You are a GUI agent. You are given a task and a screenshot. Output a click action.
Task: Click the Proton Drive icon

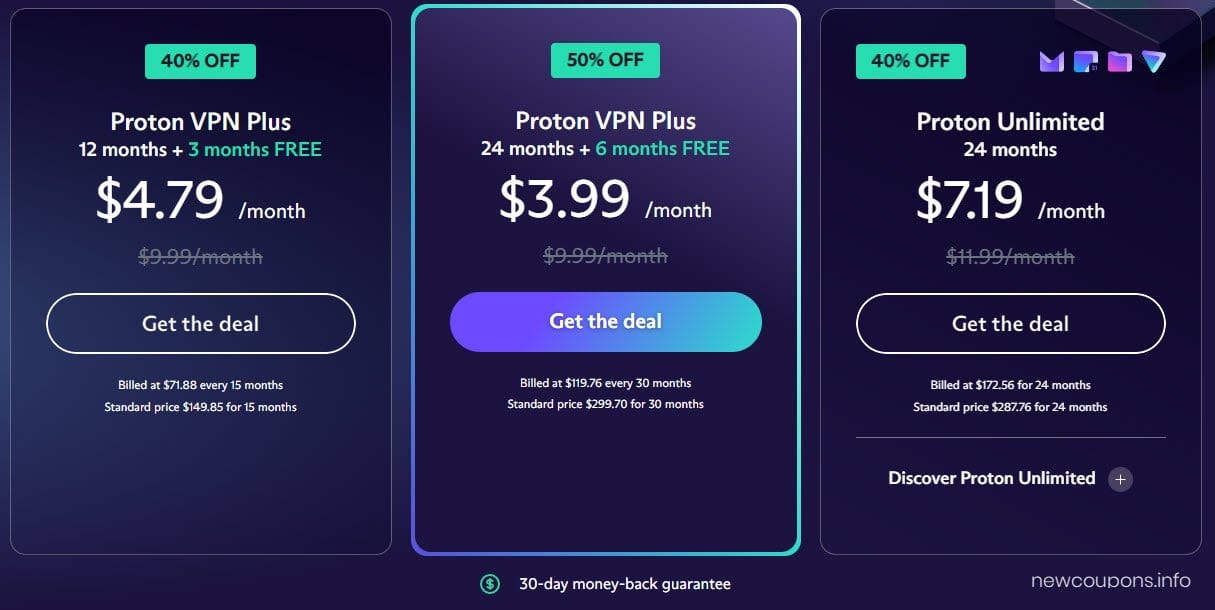(x=1118, y=61)
